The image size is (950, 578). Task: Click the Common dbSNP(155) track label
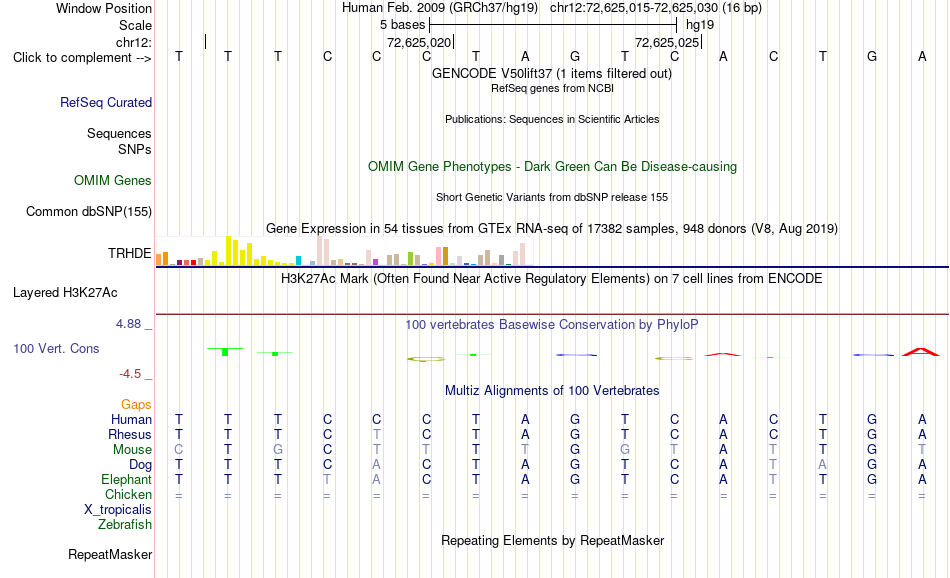pyautogui.click(x=89, y=211)
